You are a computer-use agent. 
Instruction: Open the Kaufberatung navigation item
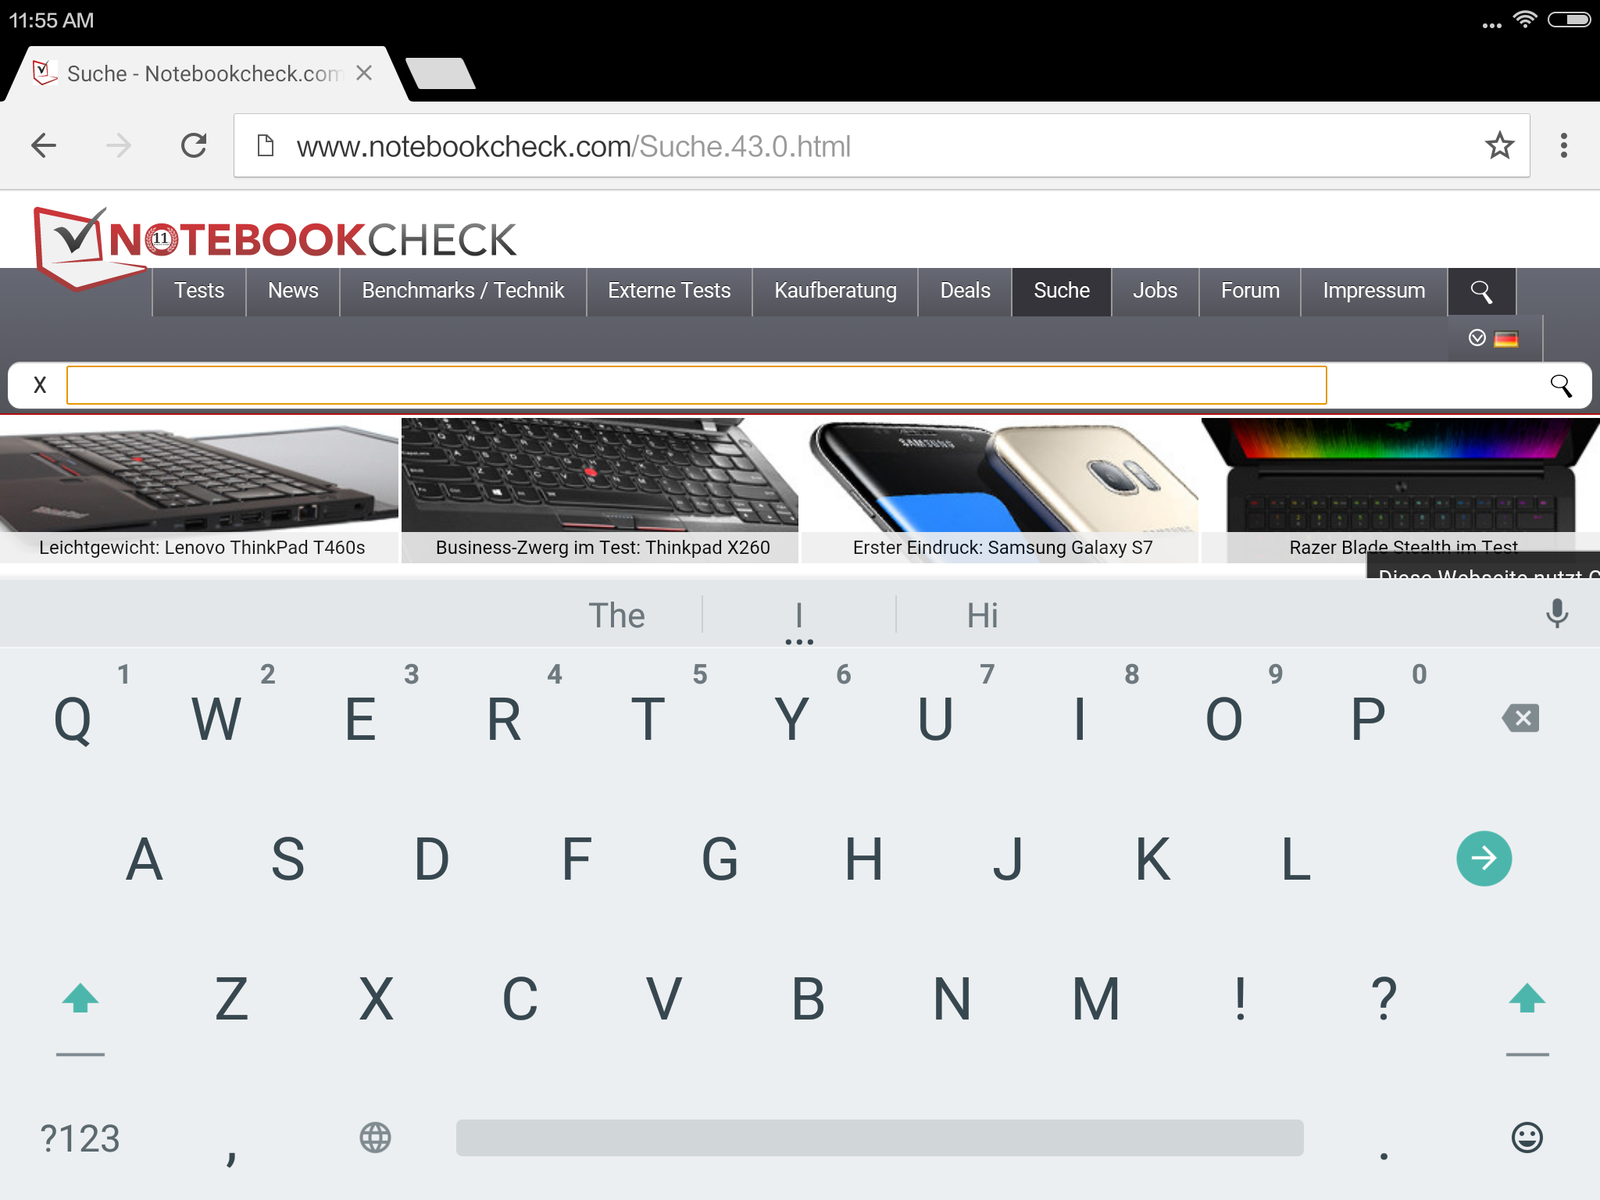click(835, 291)
